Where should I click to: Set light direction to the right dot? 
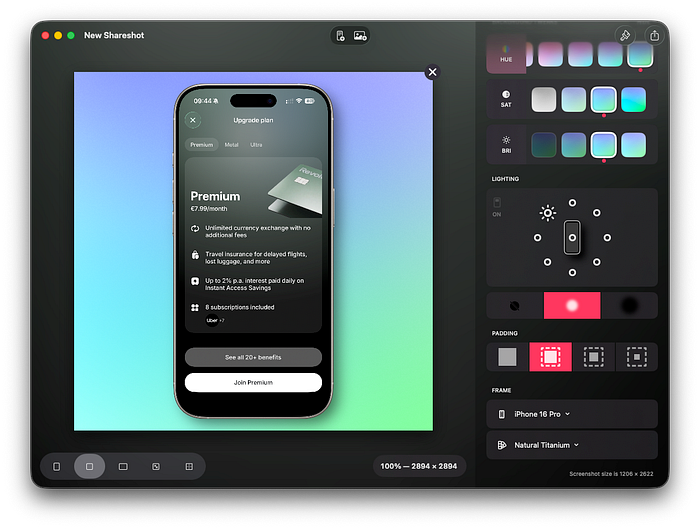pos(607,238)
